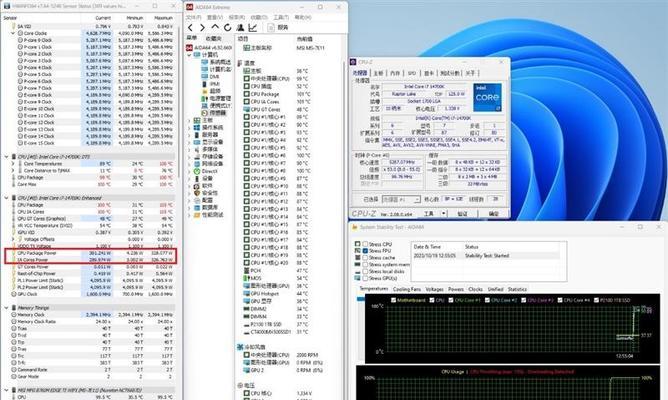Click the Validate button in CPU-Z
The width and height of the screenshot is (668, 400).
coord(462,213)
